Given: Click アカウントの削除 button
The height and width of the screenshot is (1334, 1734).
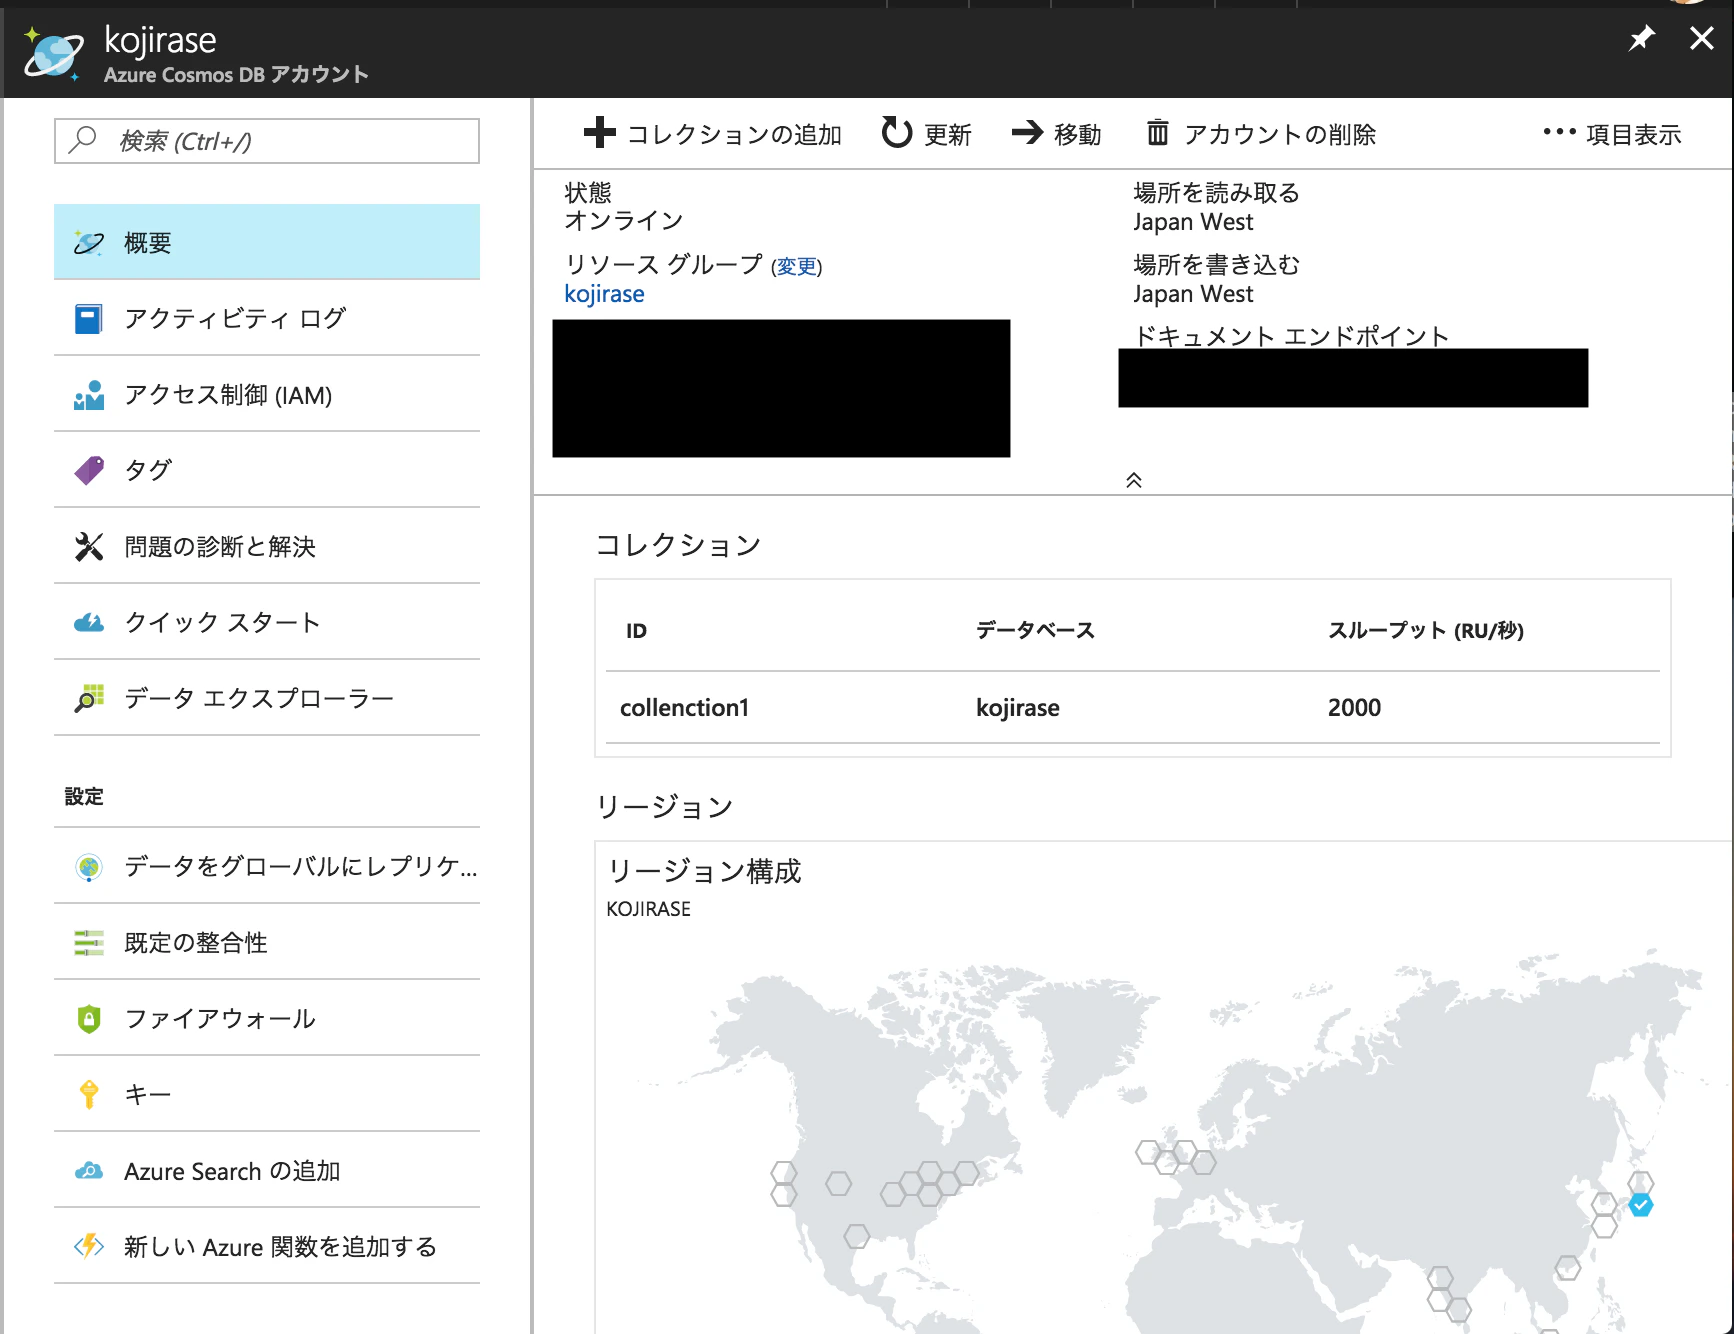Looking at the screenshot, I should tap(1261, 134).
